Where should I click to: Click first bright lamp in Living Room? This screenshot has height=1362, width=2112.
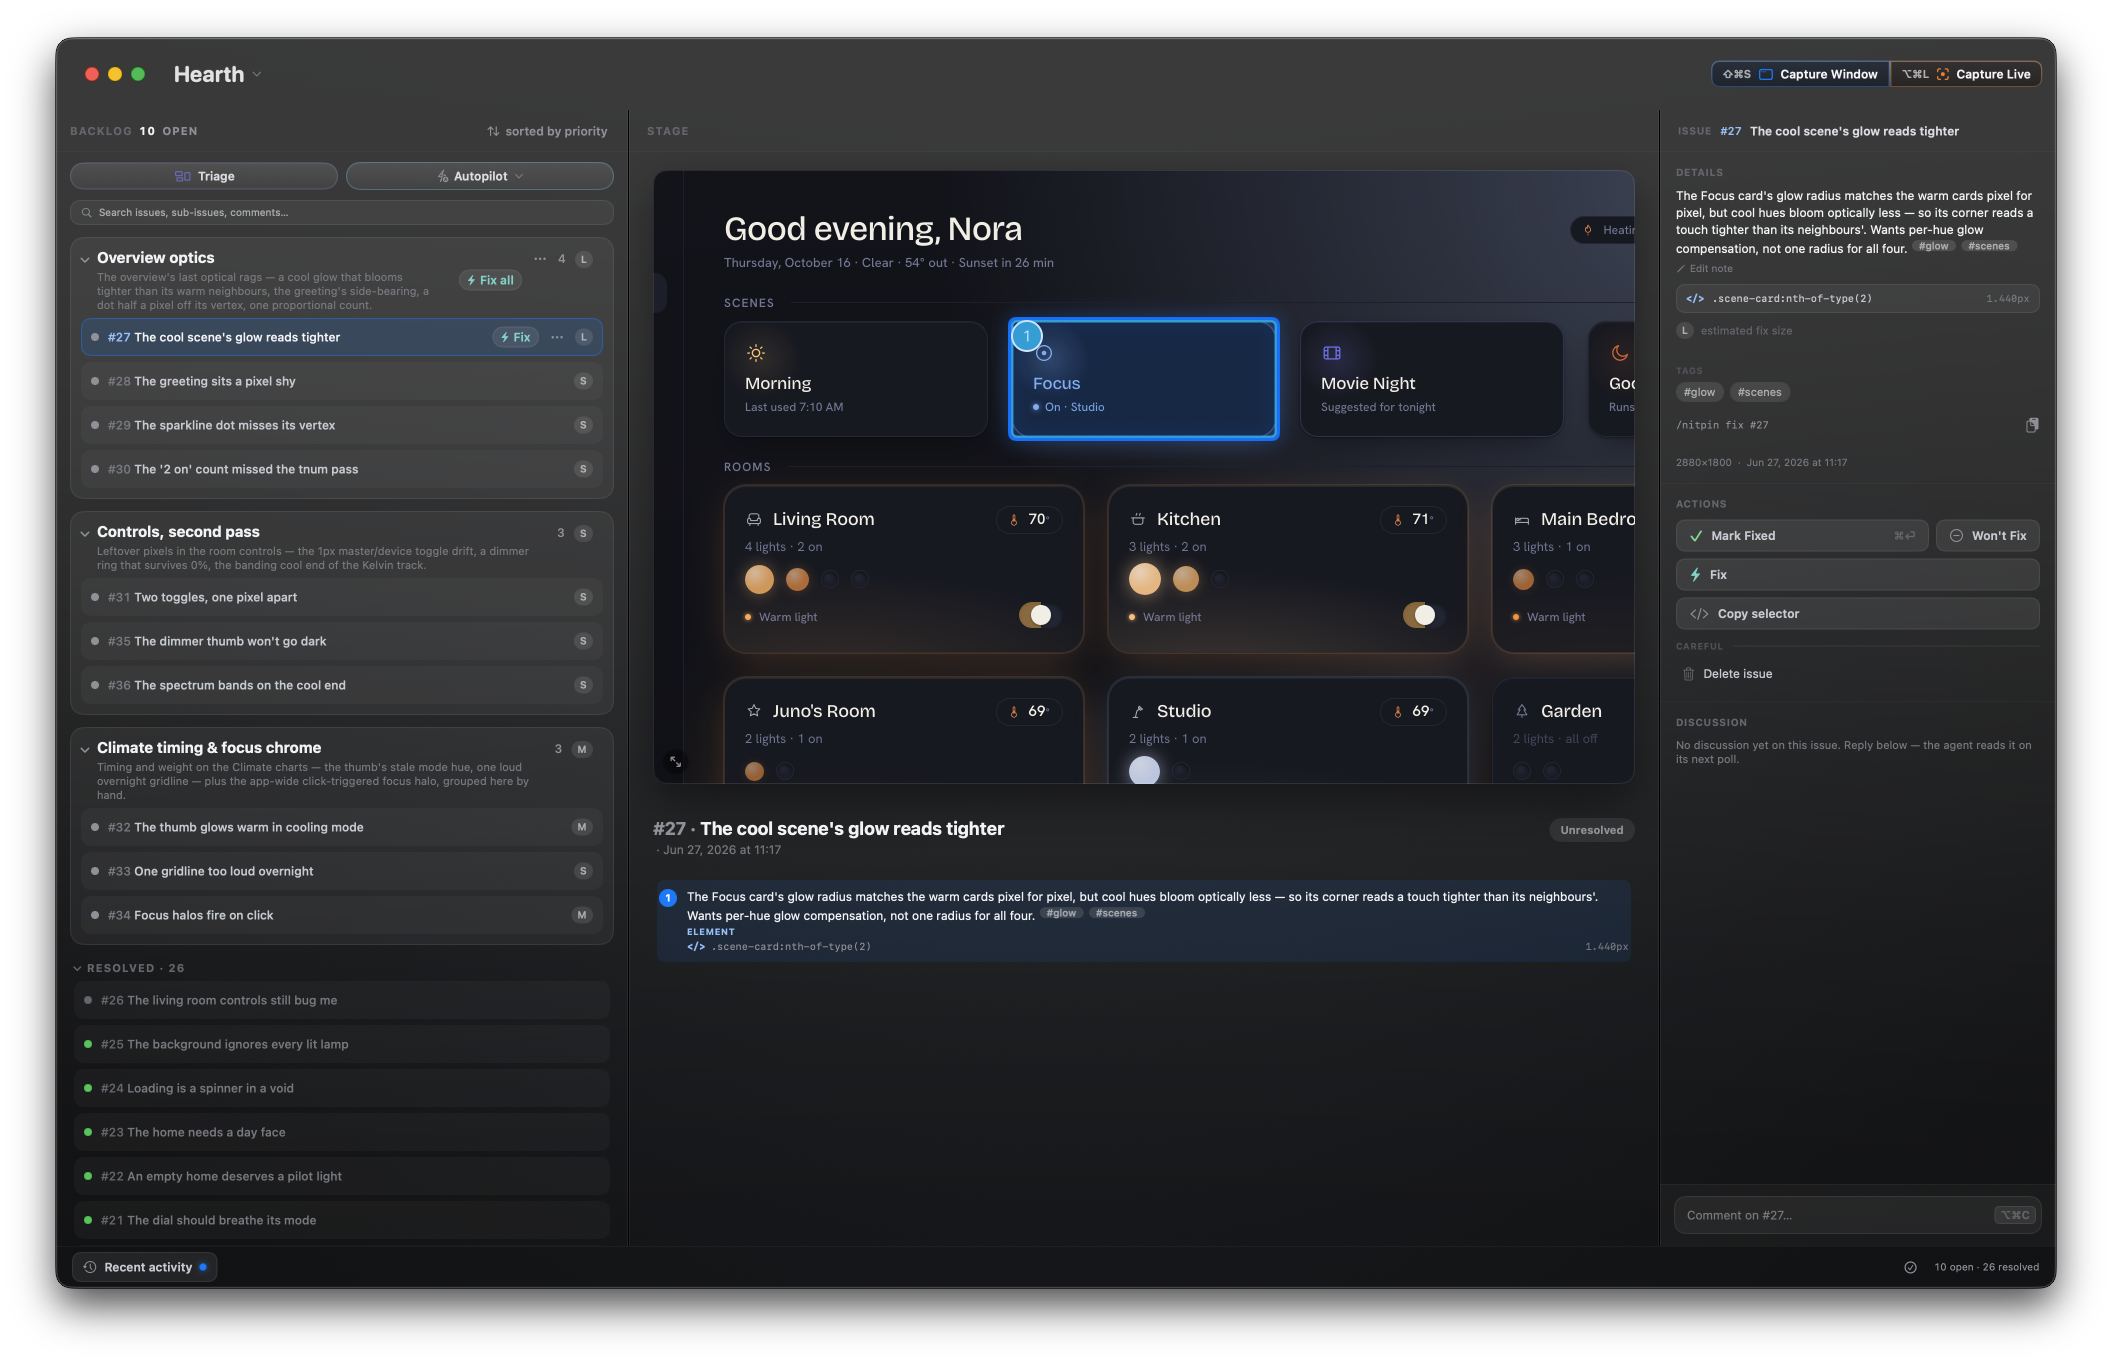759,579
